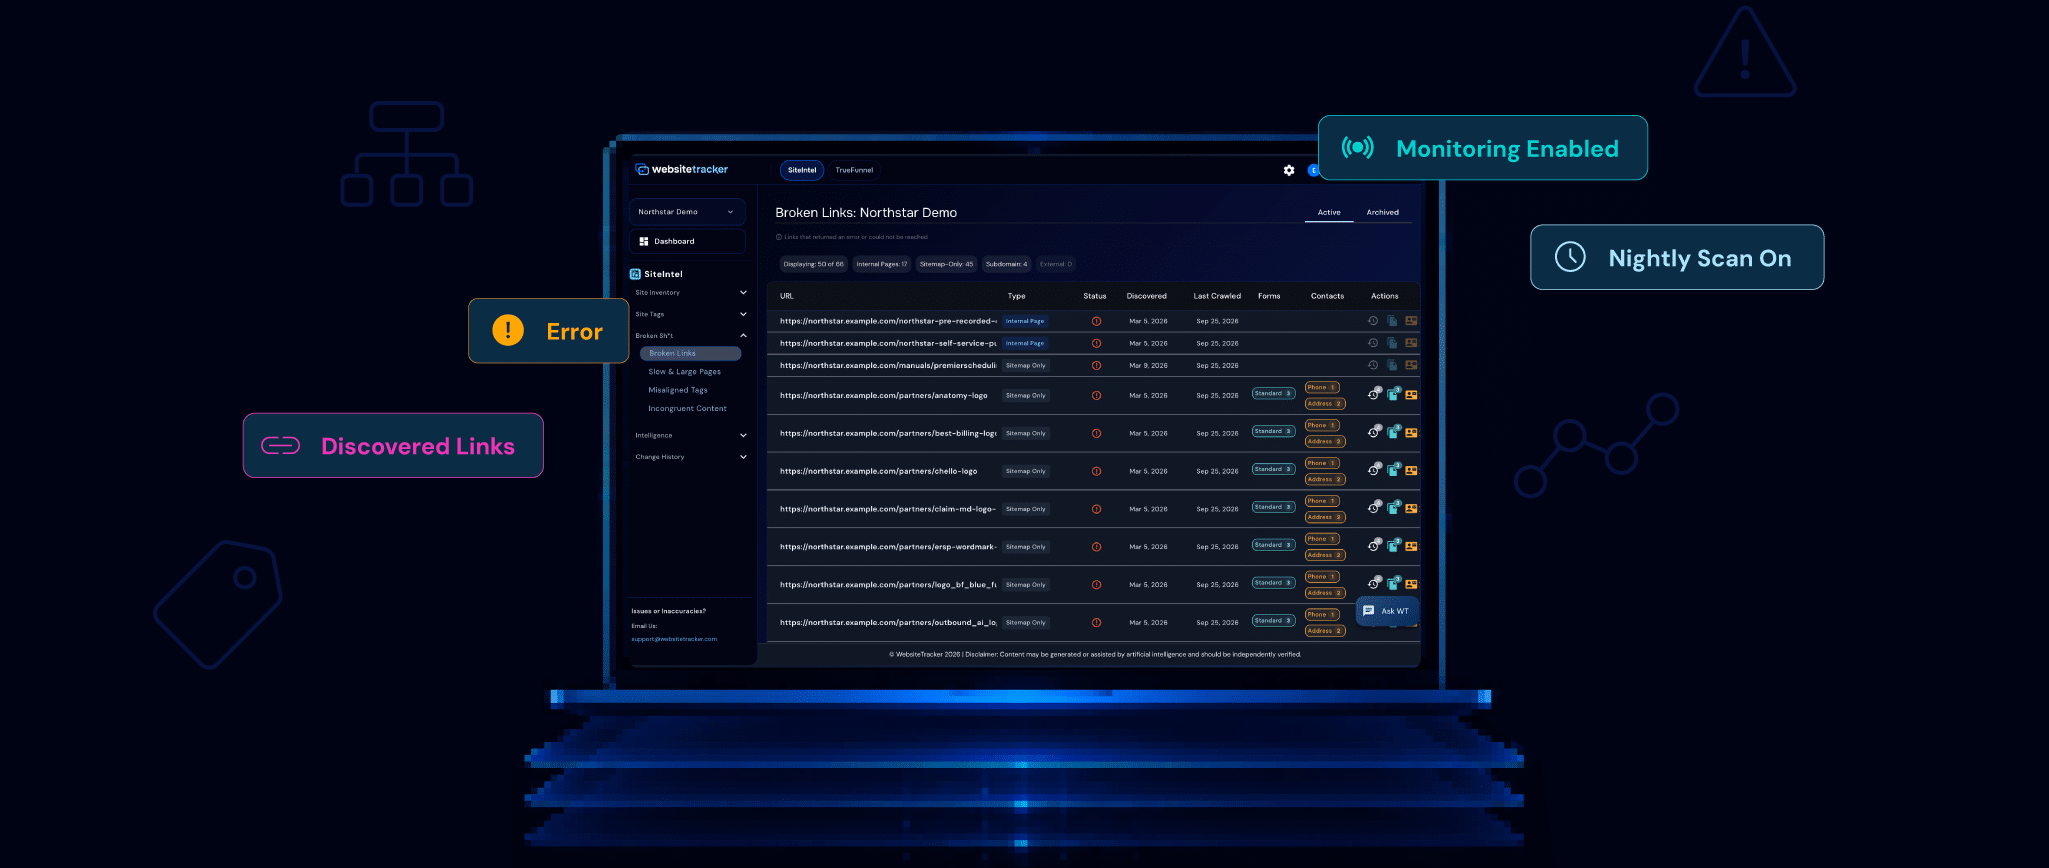2049x868 pixels.
Task: Click Standard form badge in anatomy-logo row
Action: click(x=1273, y=394)
